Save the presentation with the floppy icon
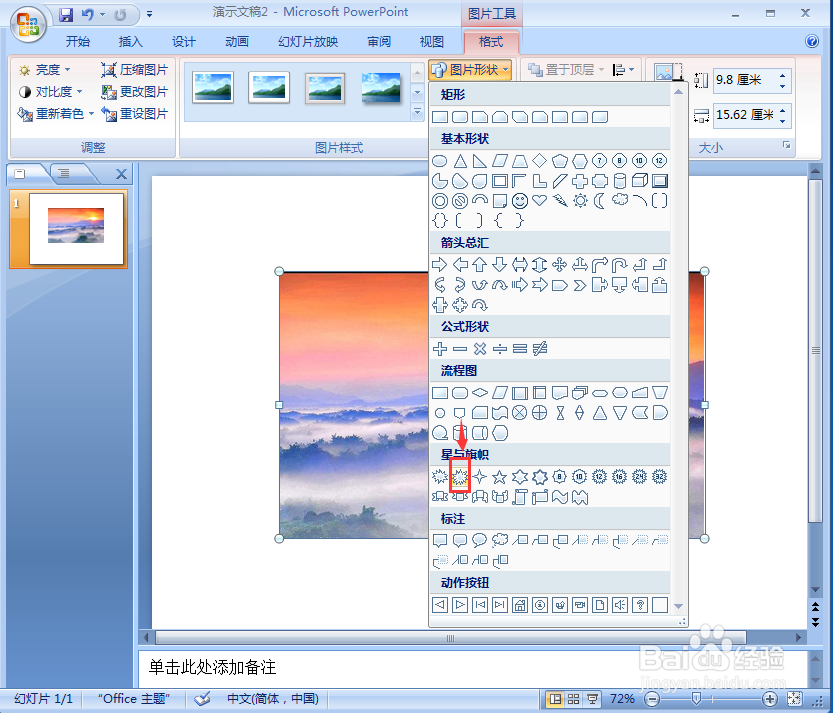Screen dimensions: 833x713 (66, 14)
